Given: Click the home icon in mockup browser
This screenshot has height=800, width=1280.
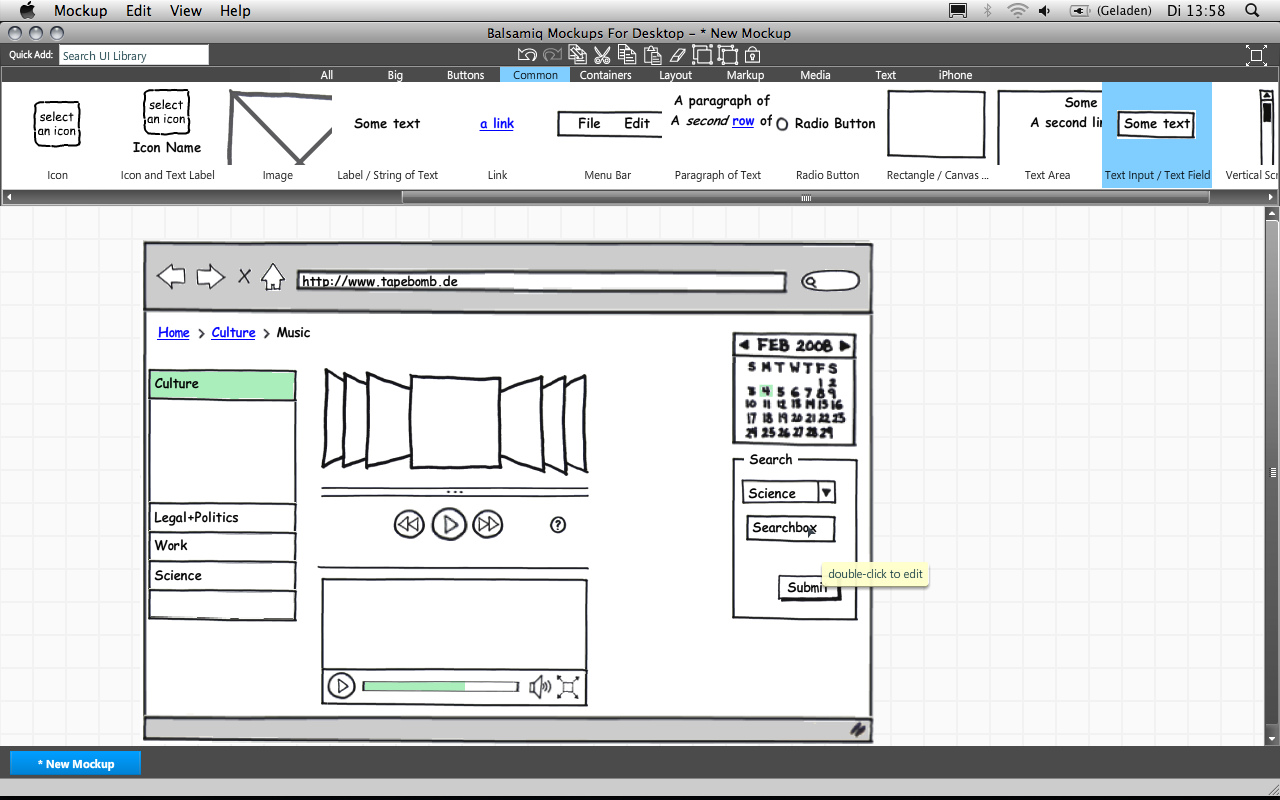Looking at the screenshot, I should pyautogui.click(x=272, y=277).
